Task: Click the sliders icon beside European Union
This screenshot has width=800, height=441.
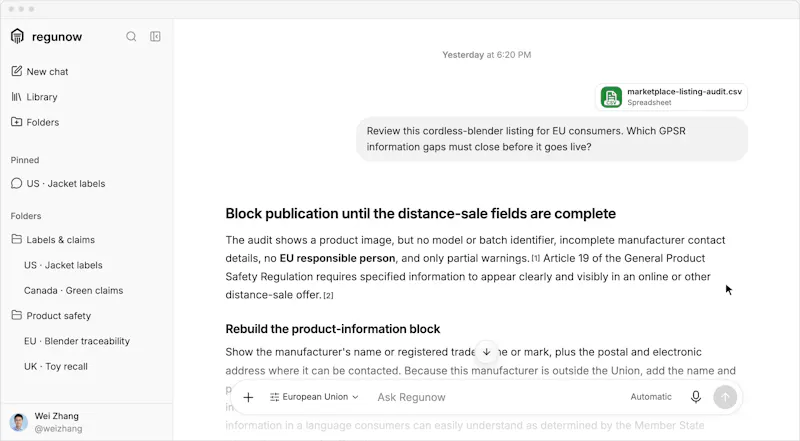Action: click(x=274, y=397)
